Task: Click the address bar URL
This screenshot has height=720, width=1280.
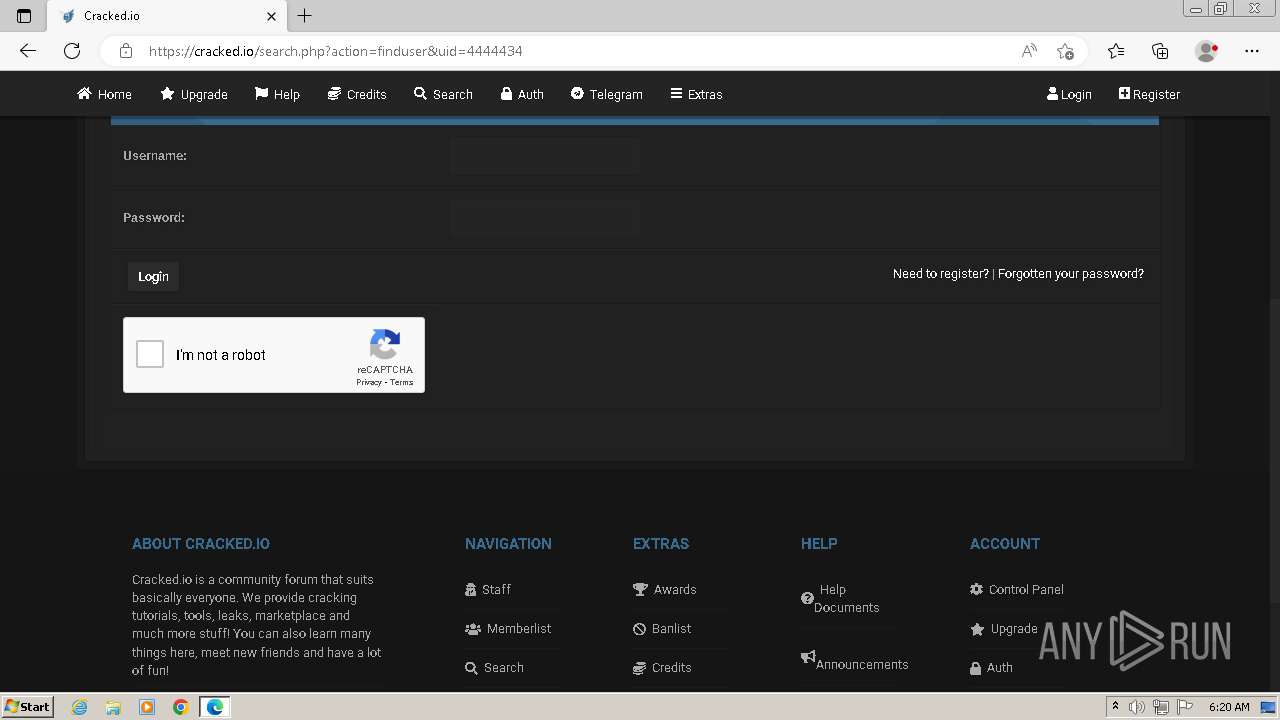Action: pyautogui.click(x=336, y=51)
